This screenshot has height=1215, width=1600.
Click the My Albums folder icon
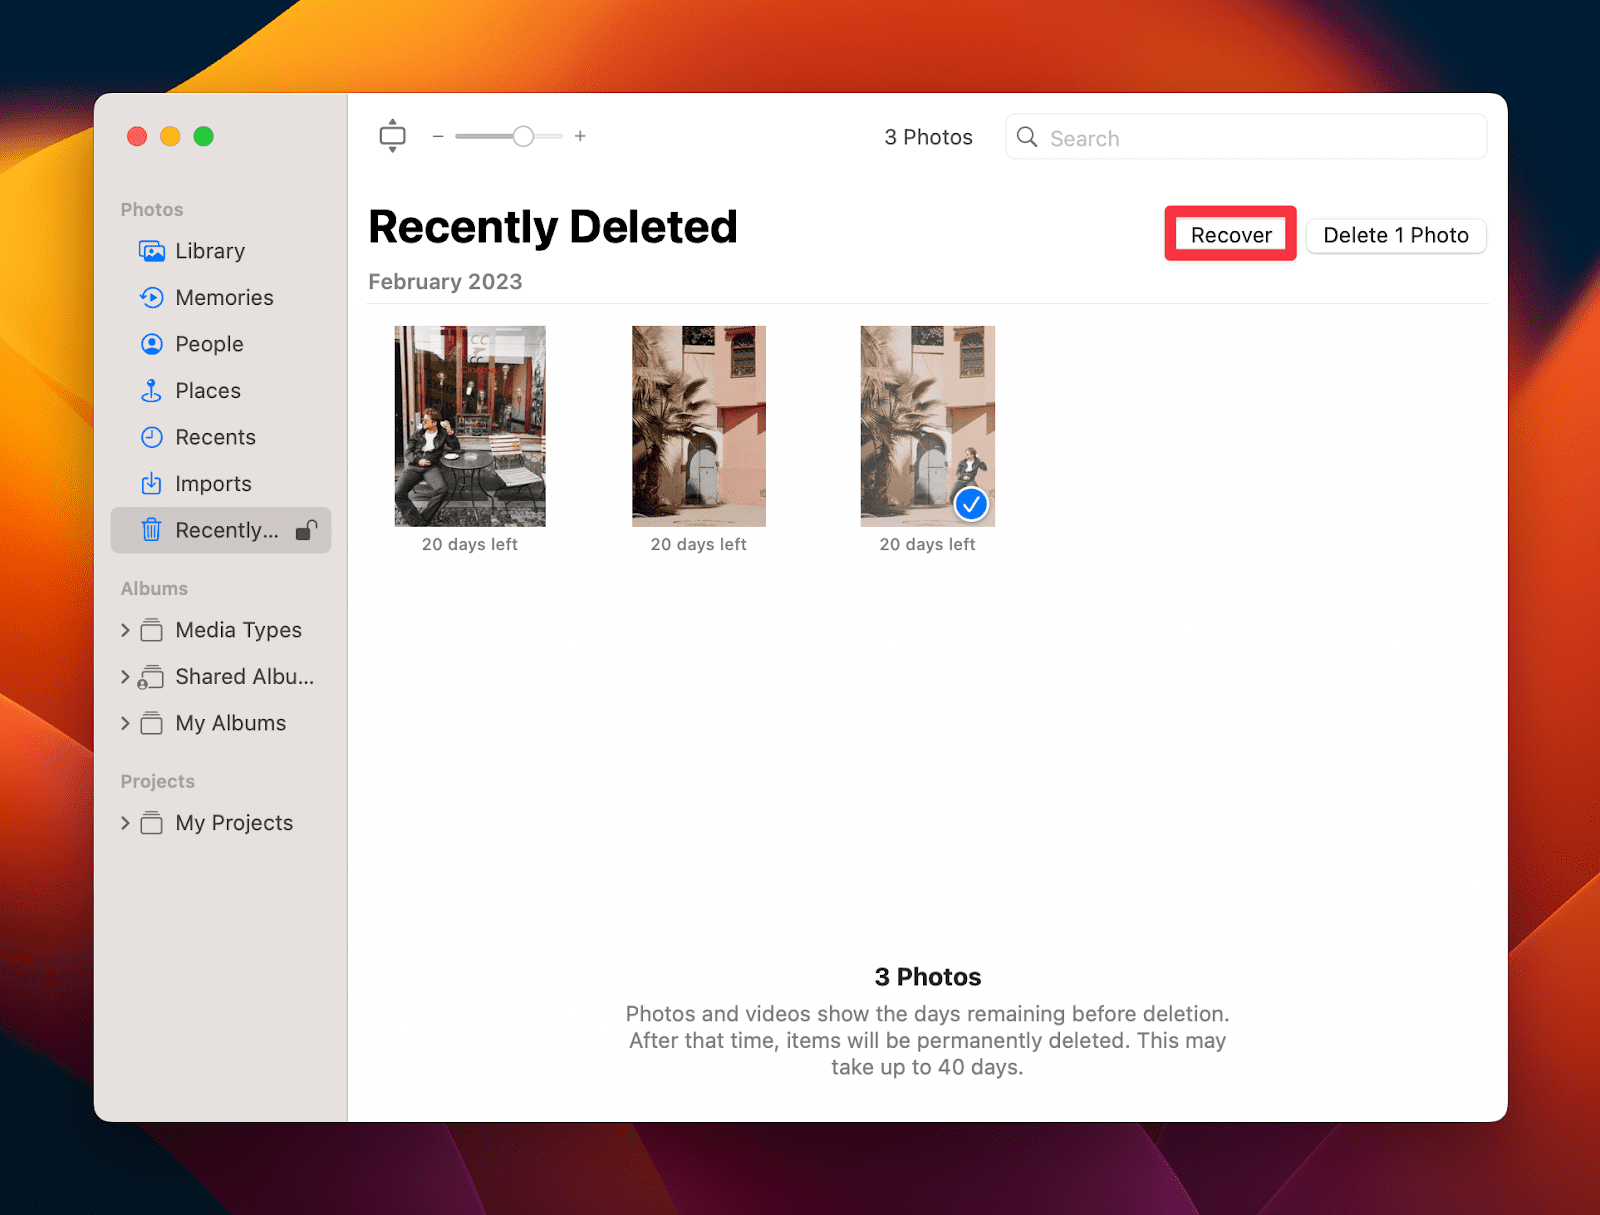click(x=151, y=723)
